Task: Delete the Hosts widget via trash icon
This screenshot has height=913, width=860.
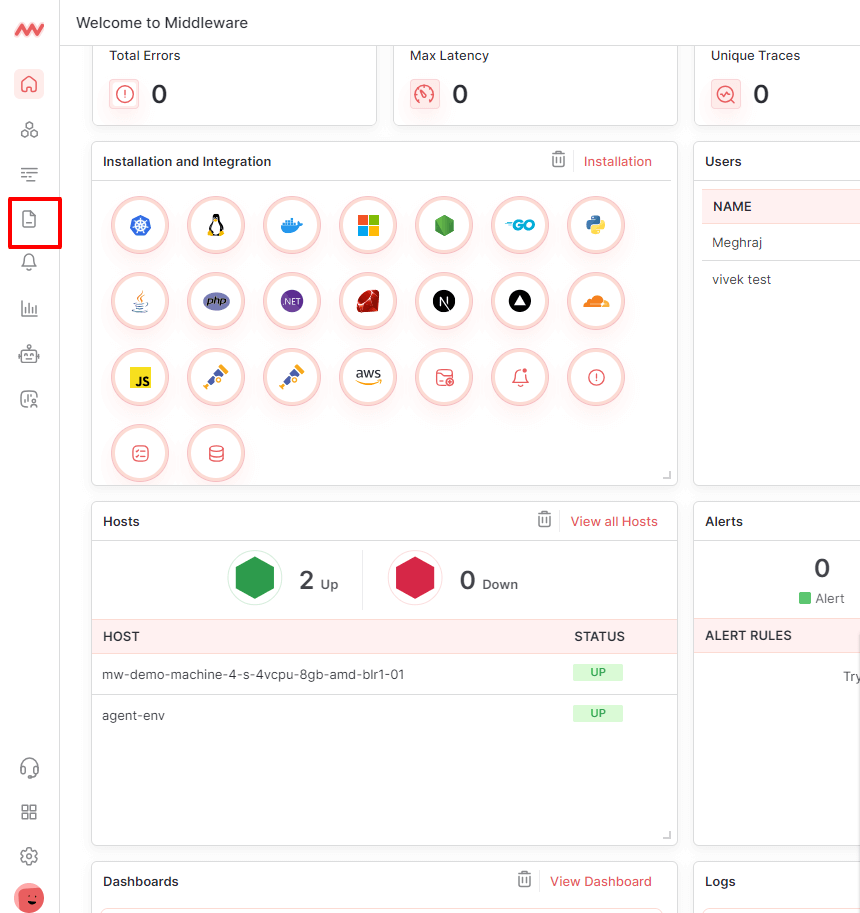Action: pyautogui.click(x=544, y=519)
